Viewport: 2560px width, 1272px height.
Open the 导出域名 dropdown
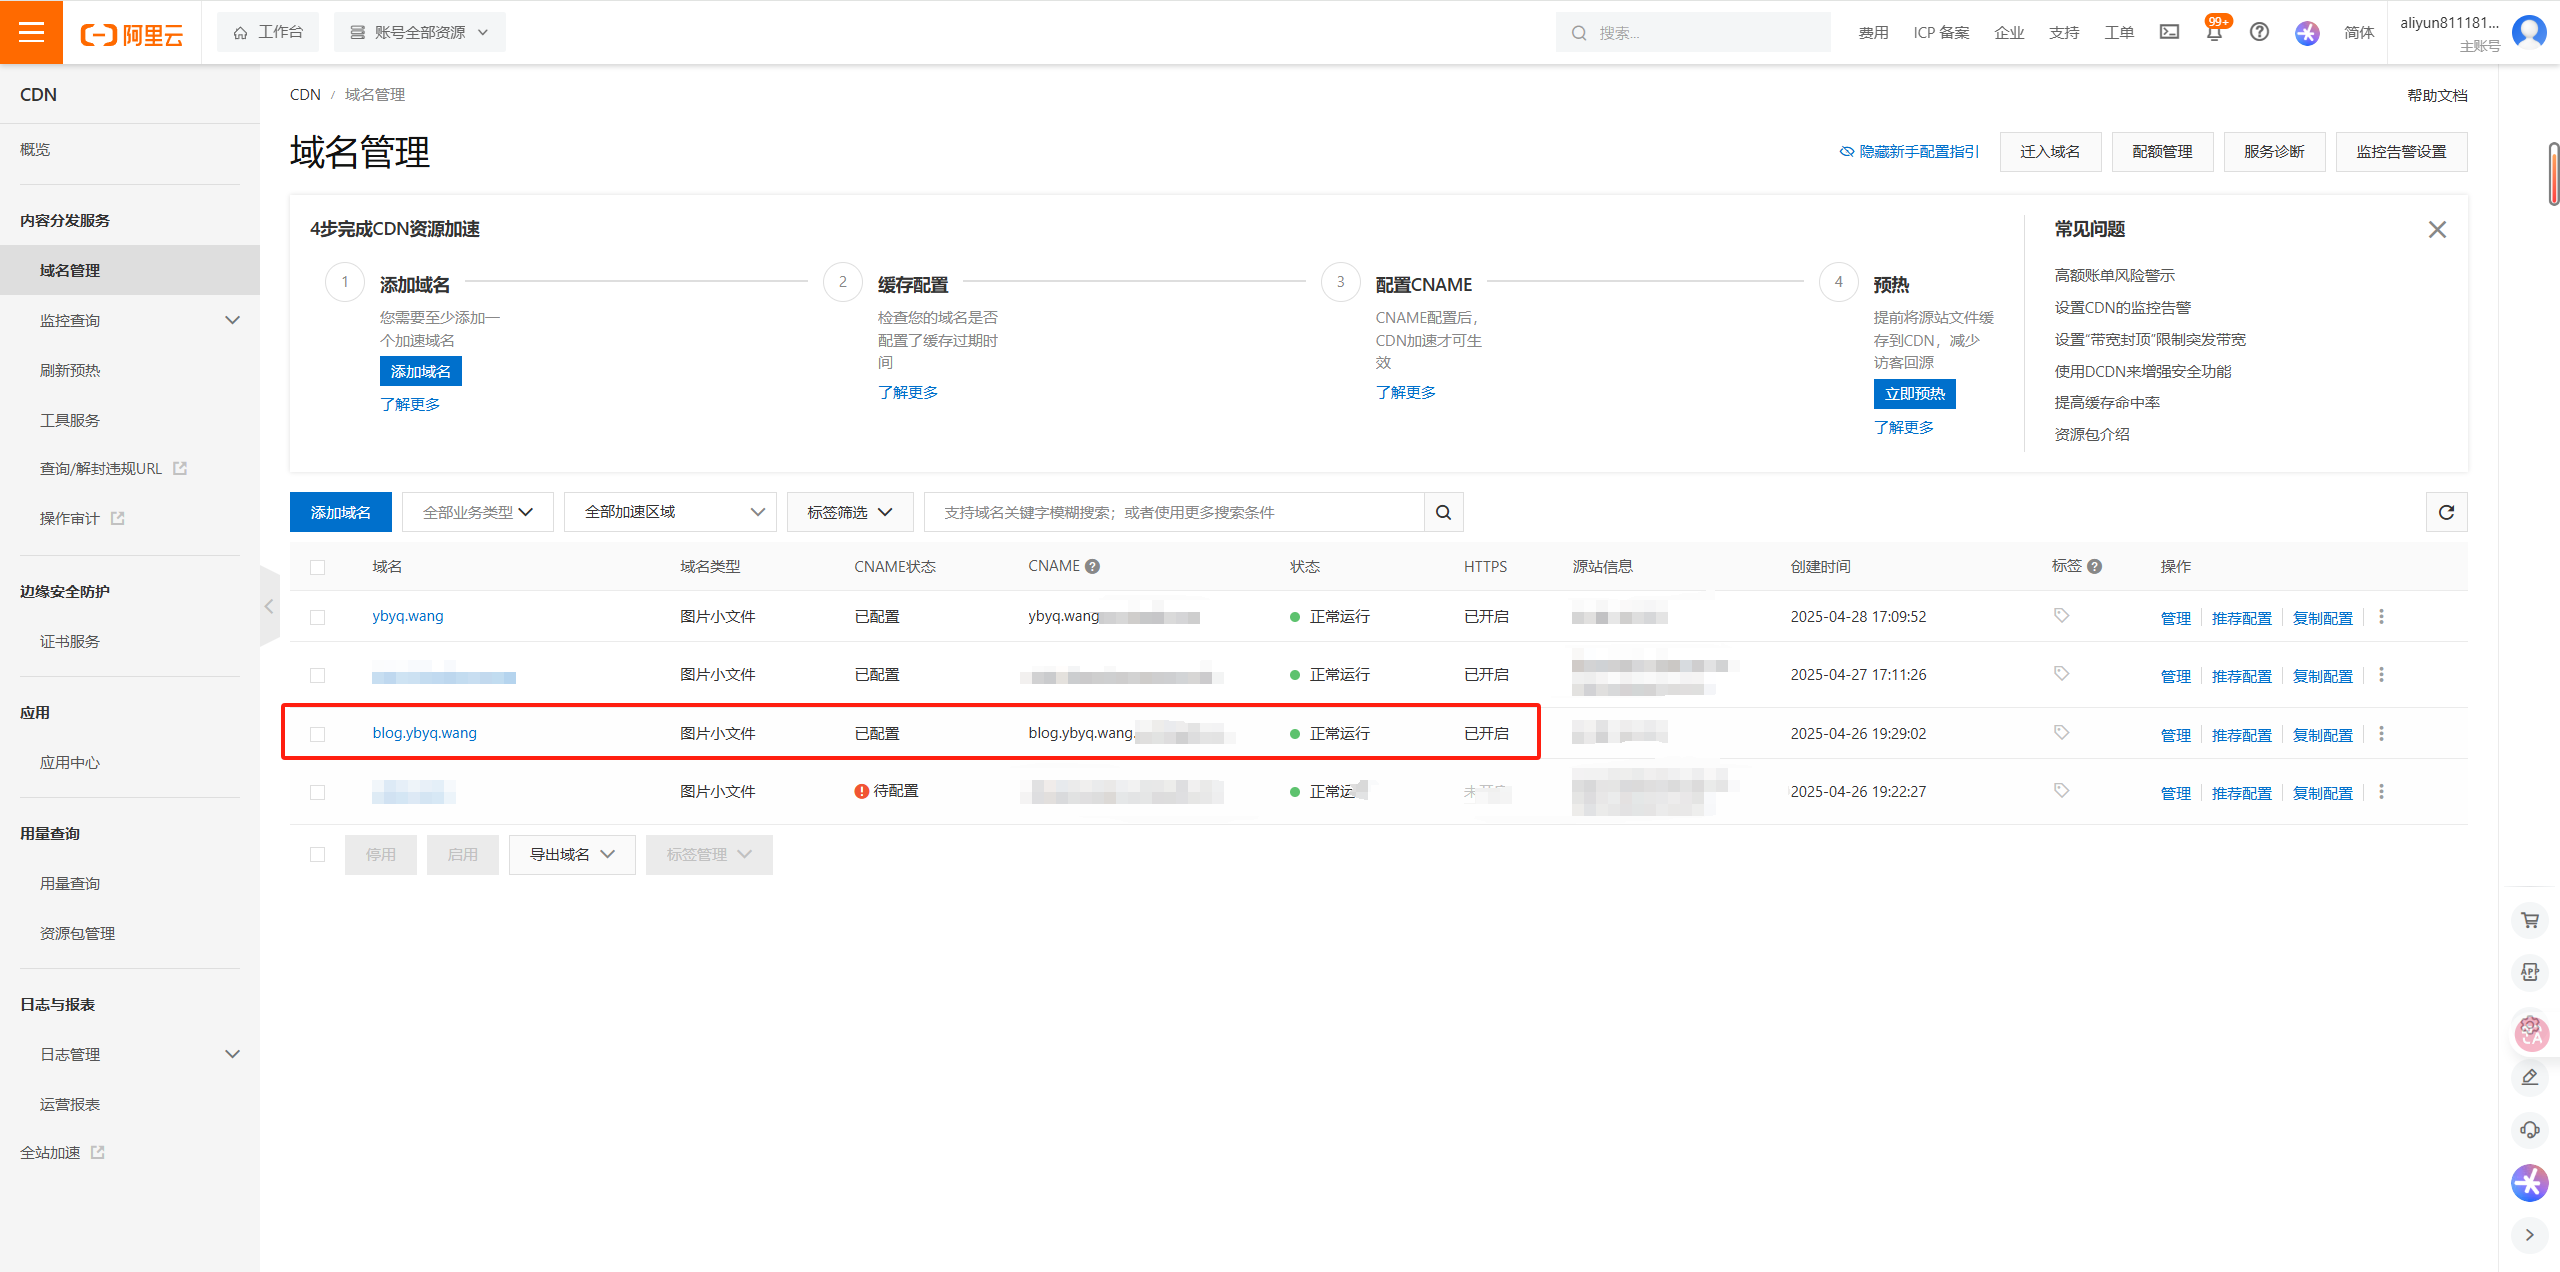pyautogui.click(x=571, y=855)
